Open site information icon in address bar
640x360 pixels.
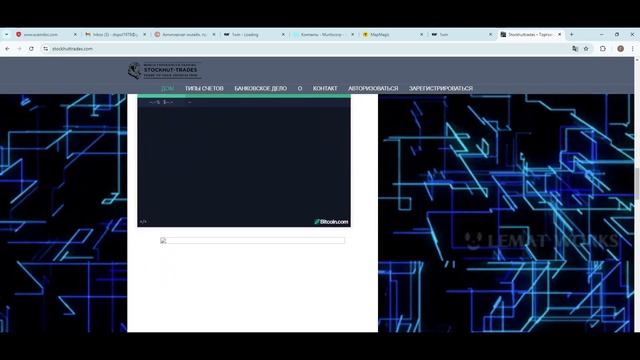pyautogui.click(x=45, y=49)
